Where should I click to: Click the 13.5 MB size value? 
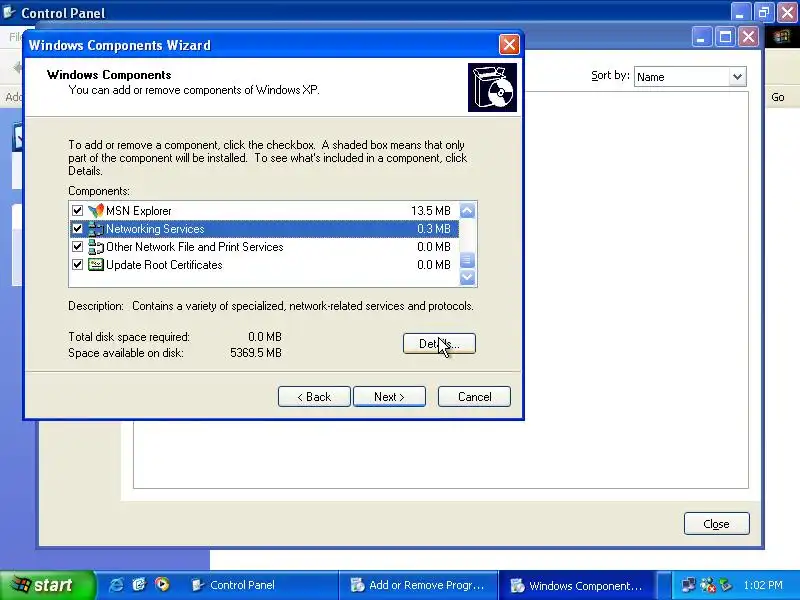tap(431, 211)
